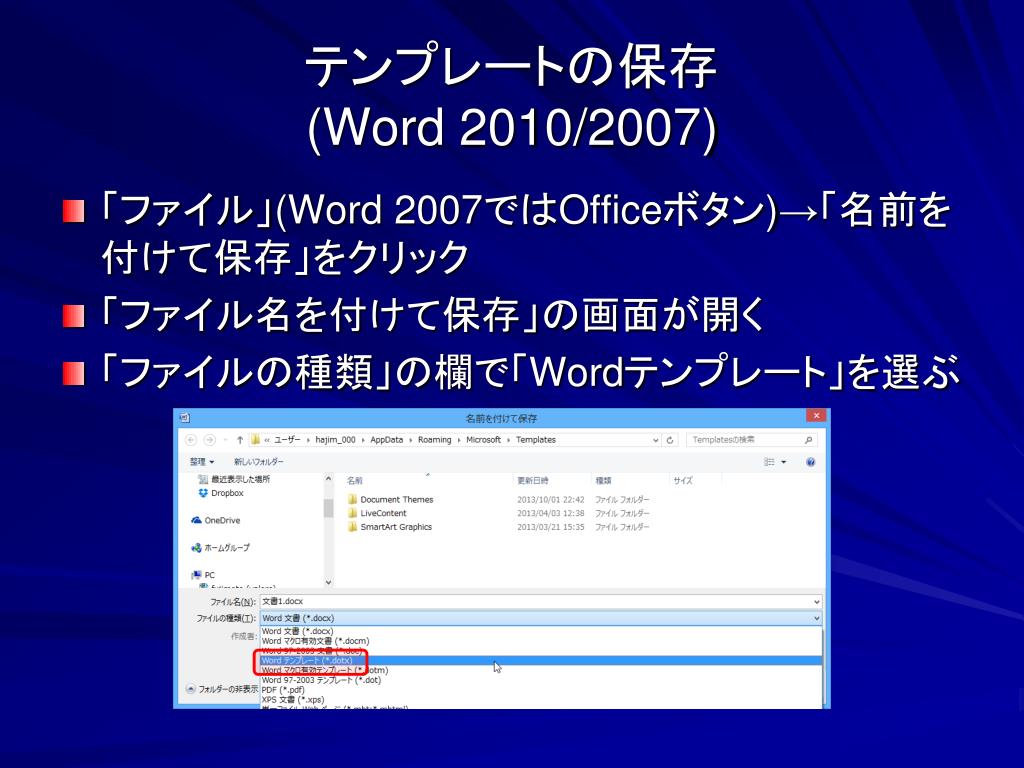Open the recent locations dropdown arrow beside Forward
The height and width of the screenshot is (768, 1024).
coord(225,440)
